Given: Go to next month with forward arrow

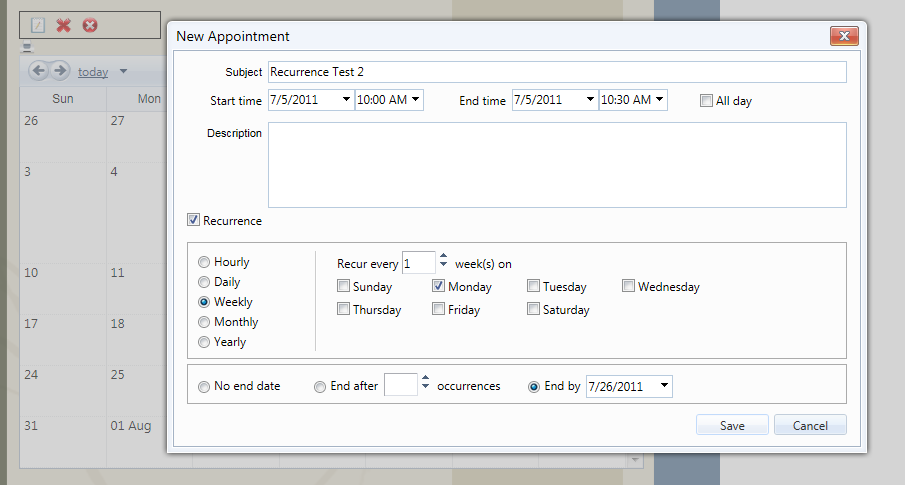Looking at the screenshot, I should (60, 71).
